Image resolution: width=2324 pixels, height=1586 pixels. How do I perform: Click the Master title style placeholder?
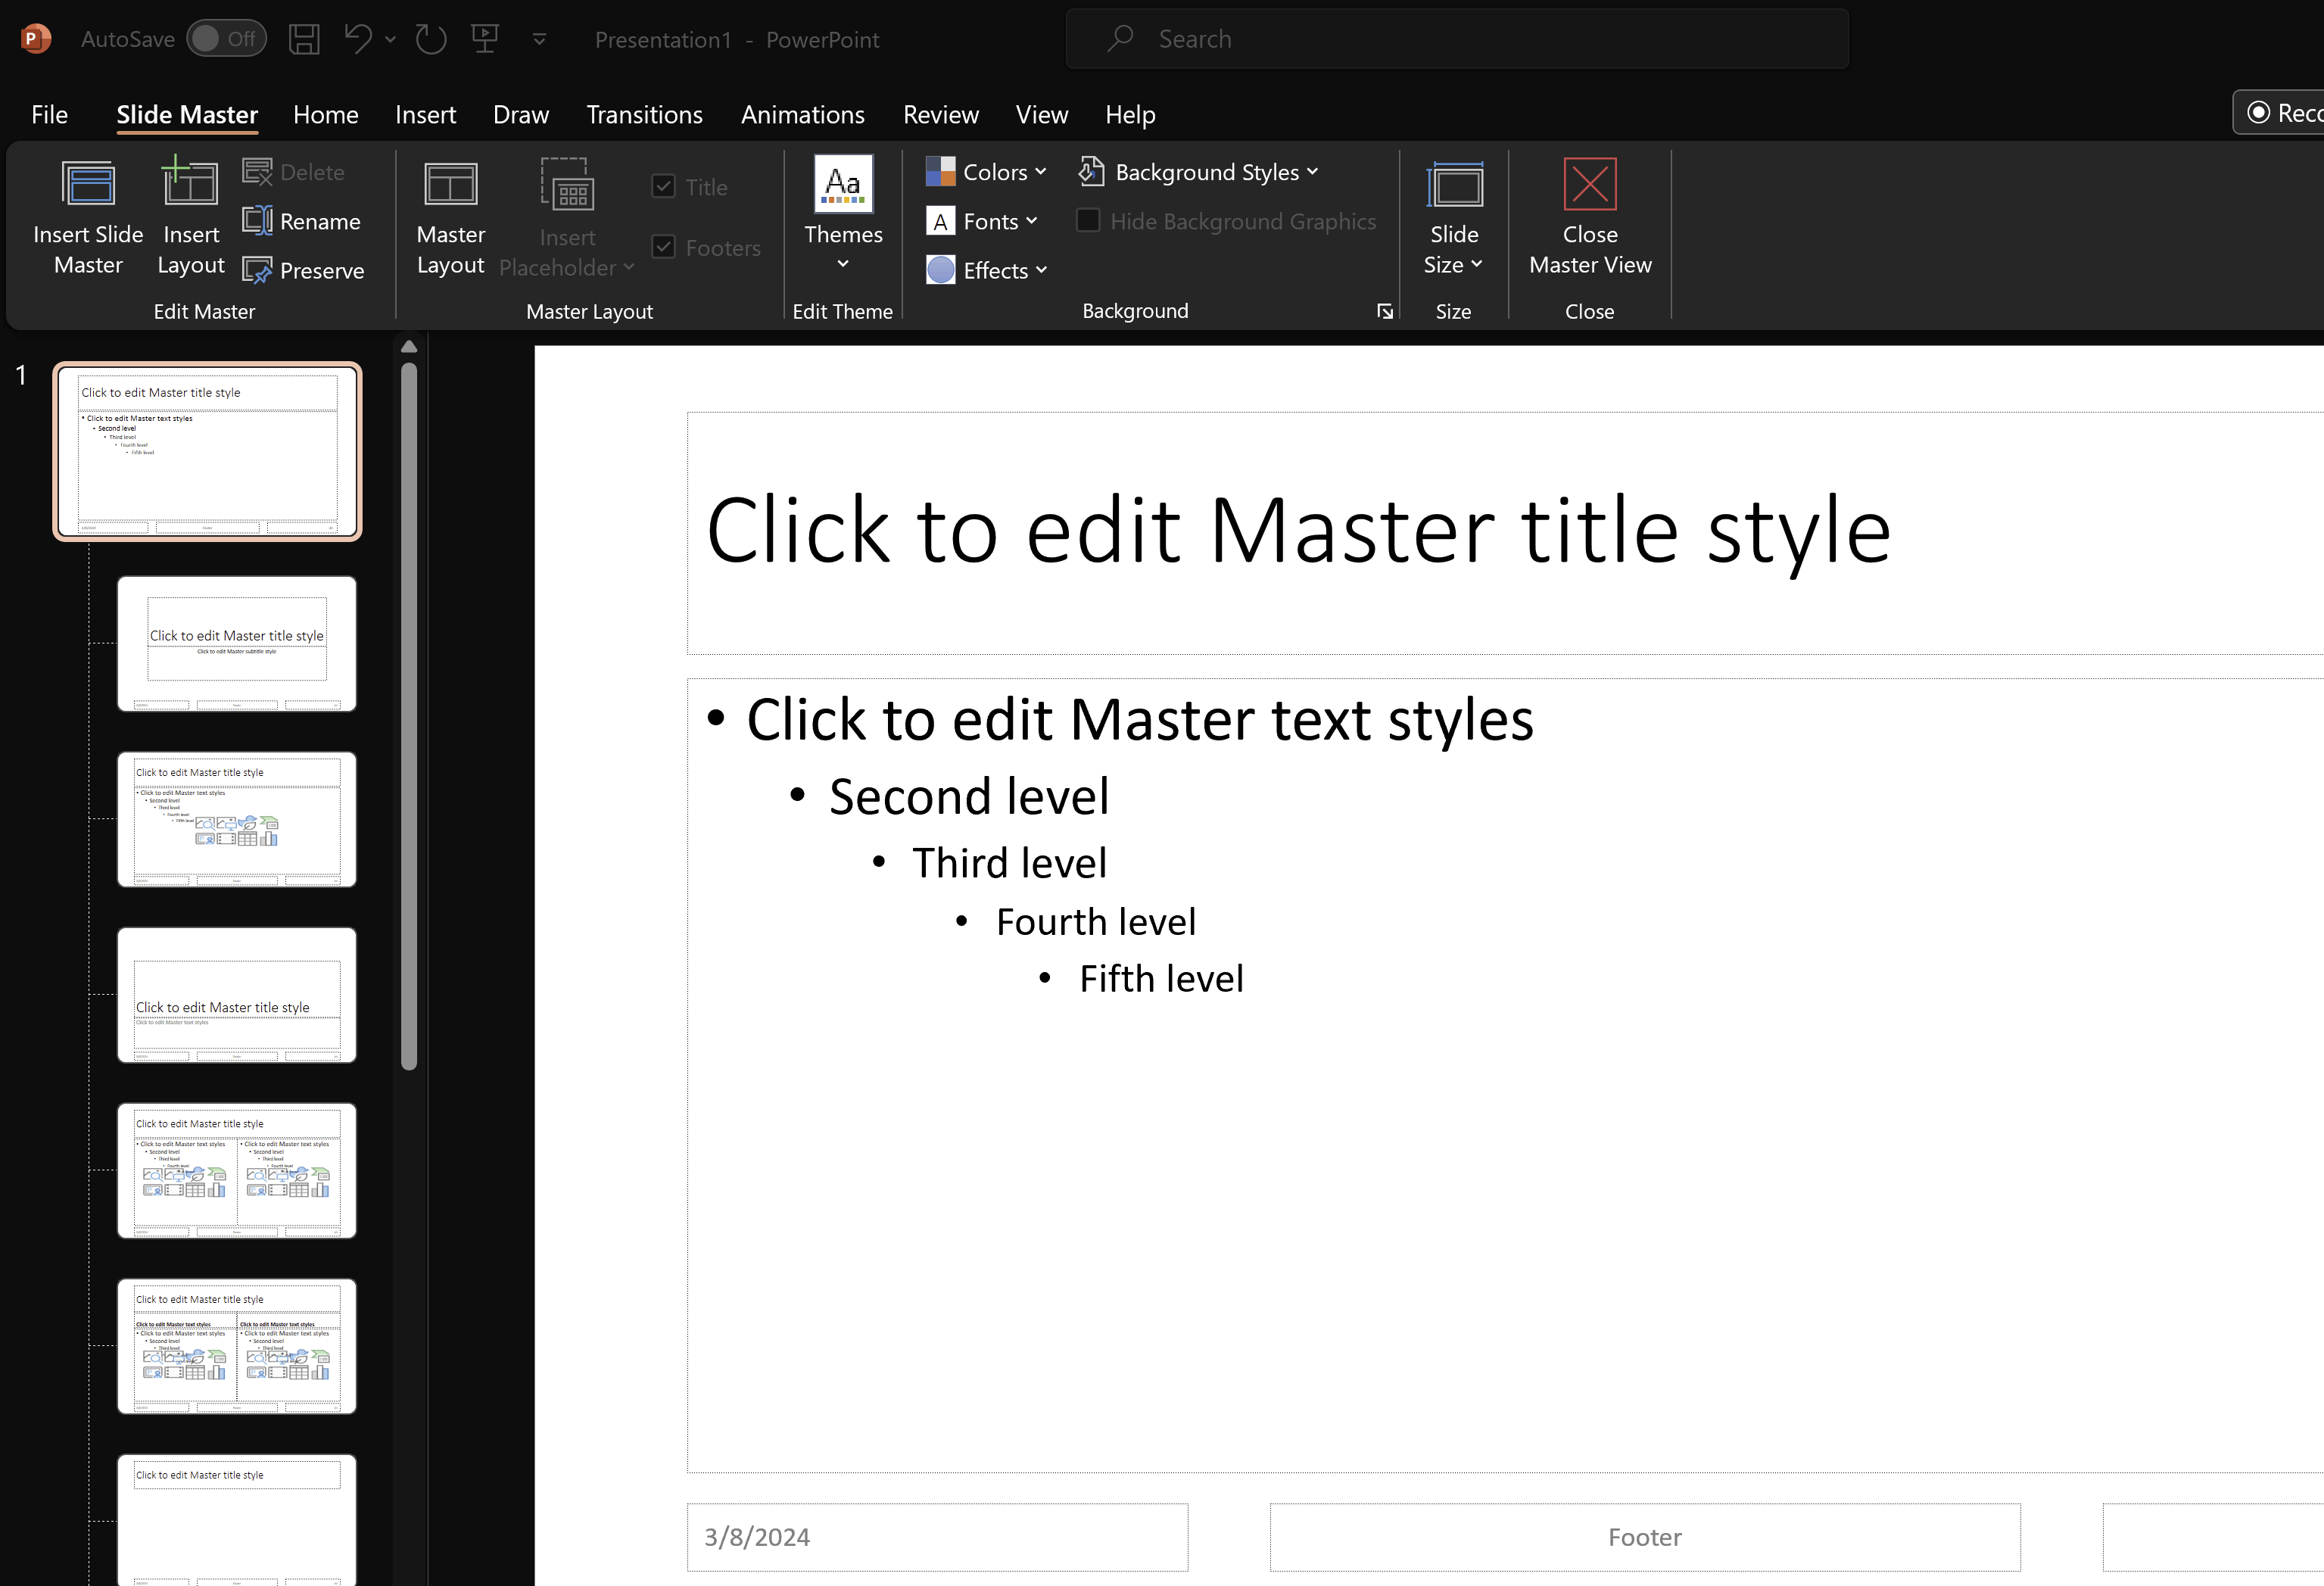click(1505, 533)
